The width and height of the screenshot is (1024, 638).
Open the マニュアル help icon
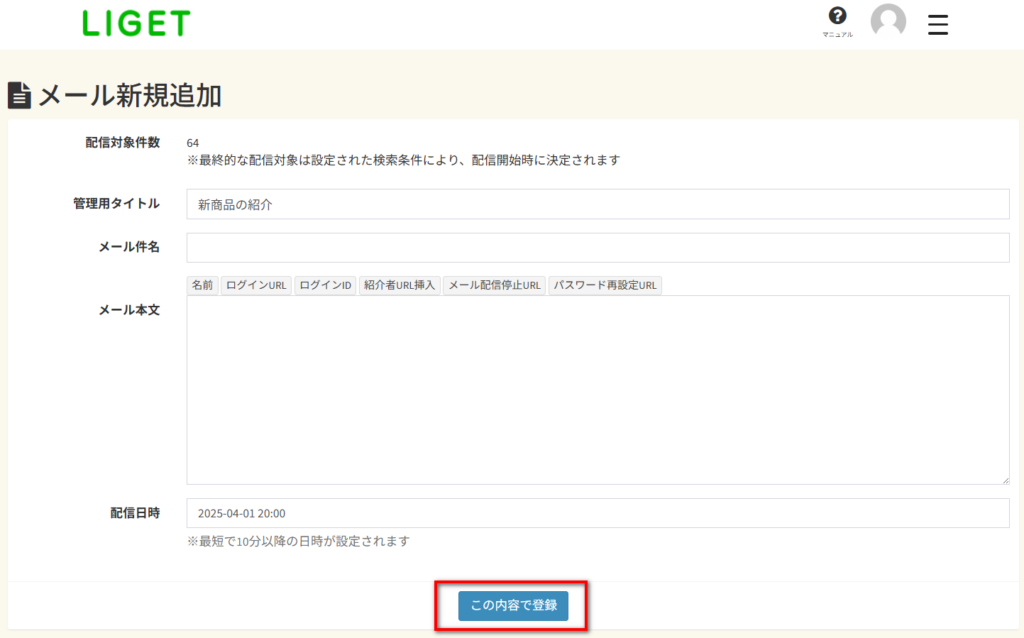pyautogui.click(x=837, y=21)
